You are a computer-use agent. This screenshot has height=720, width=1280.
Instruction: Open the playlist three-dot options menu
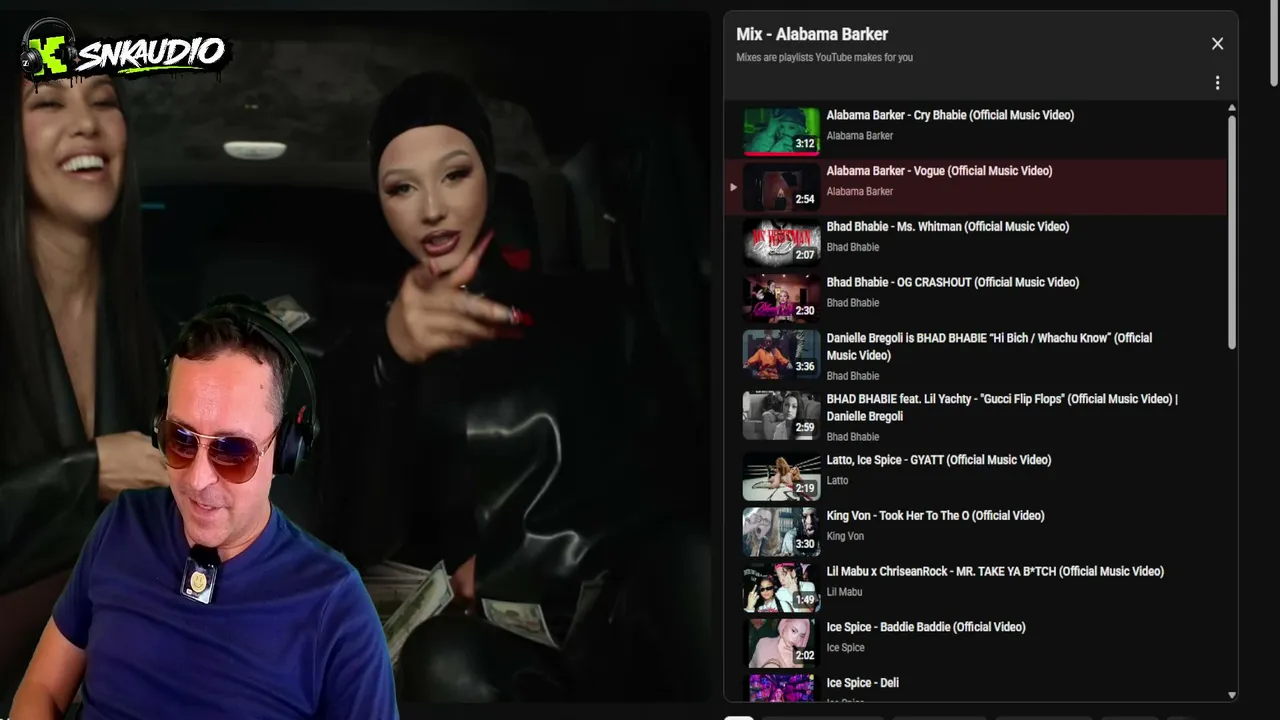[1217, 83]
